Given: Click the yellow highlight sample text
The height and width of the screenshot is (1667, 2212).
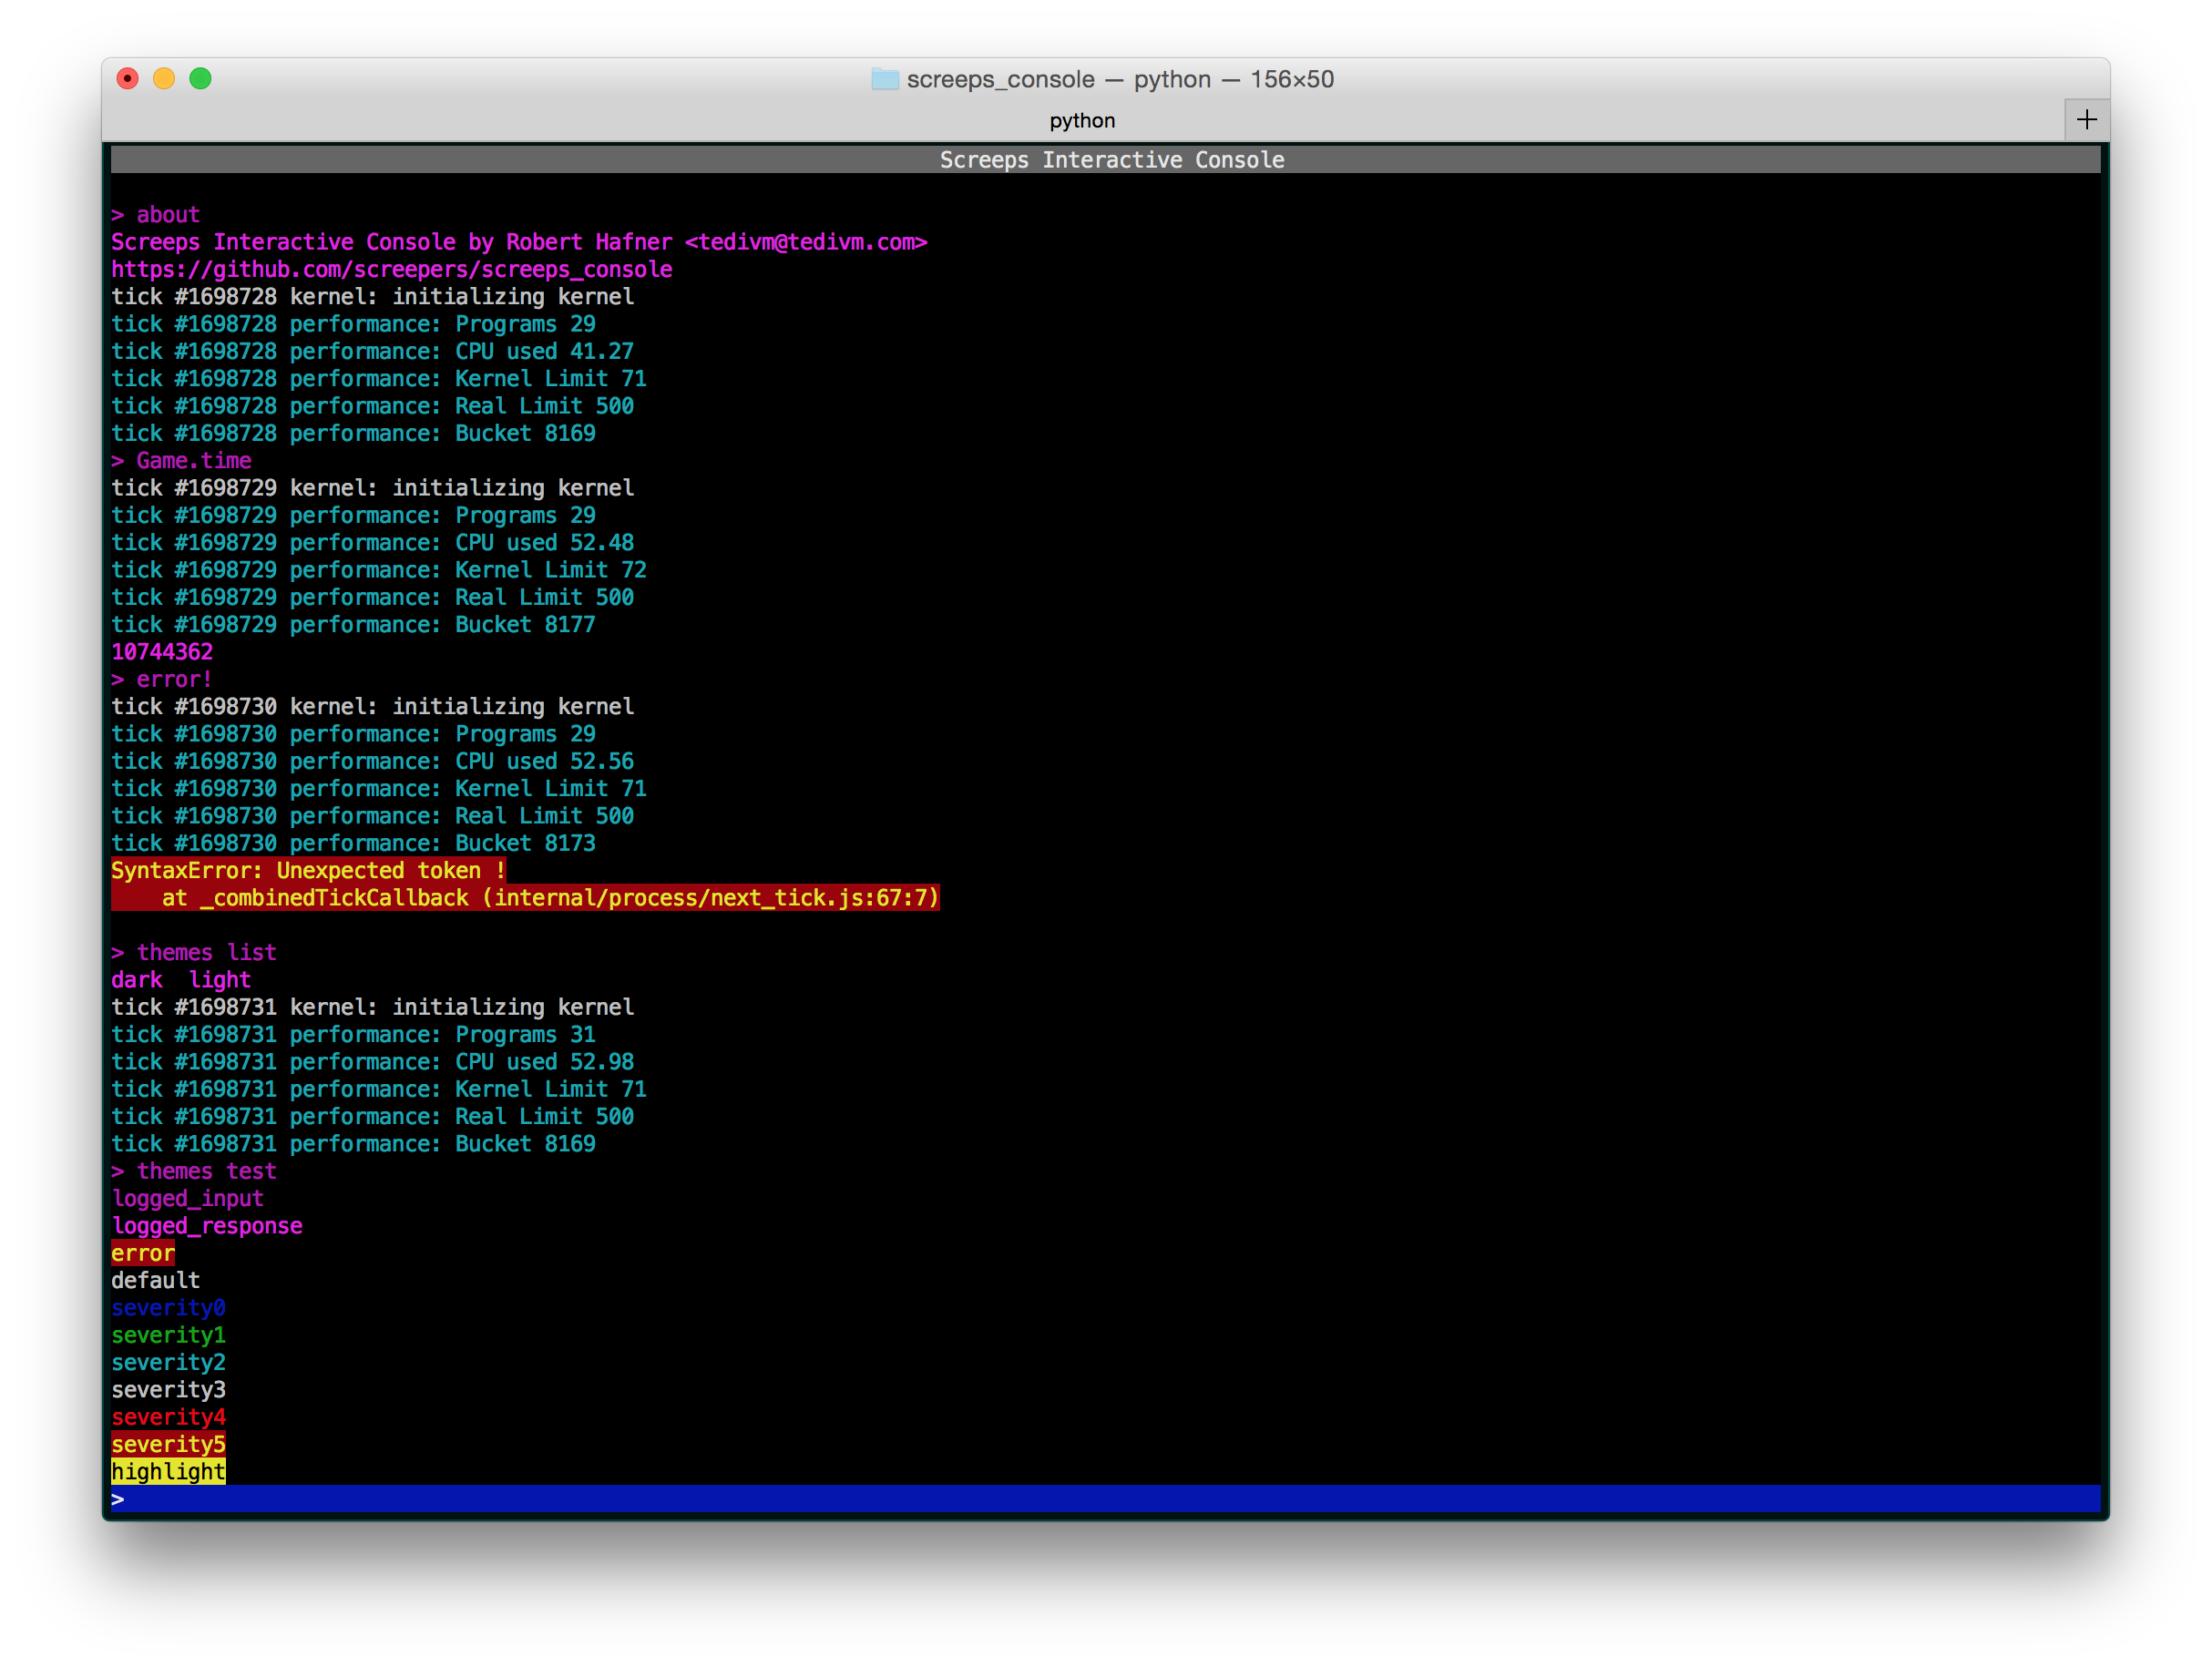Looking at the screenshot, I should 168,1471.
